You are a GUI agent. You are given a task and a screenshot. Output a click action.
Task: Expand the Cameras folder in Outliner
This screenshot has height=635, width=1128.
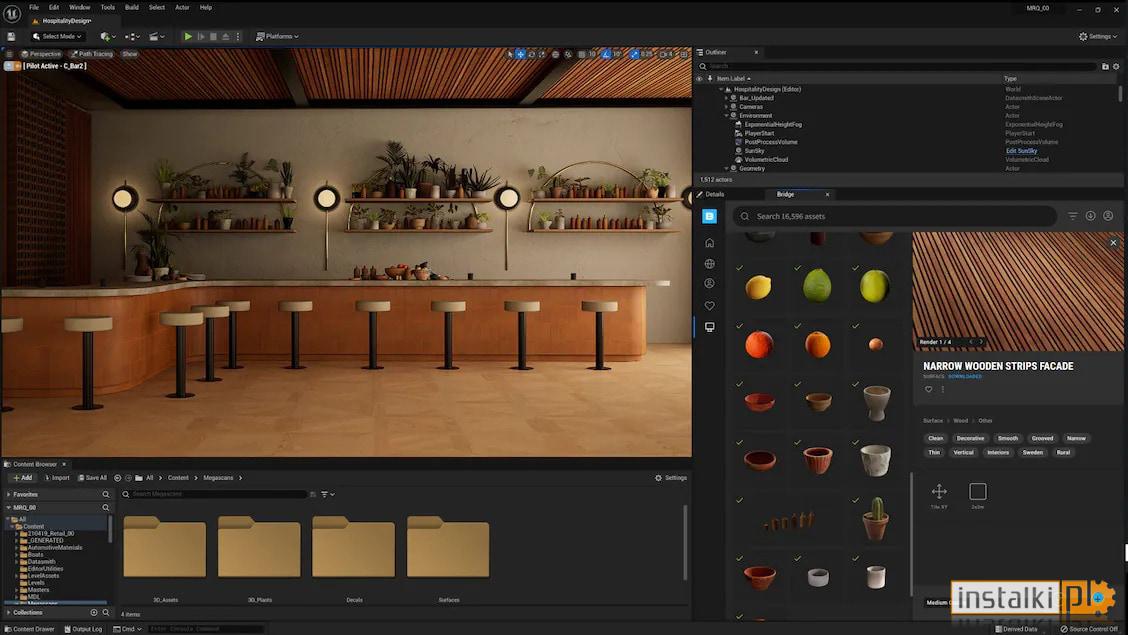click(726, 106)
